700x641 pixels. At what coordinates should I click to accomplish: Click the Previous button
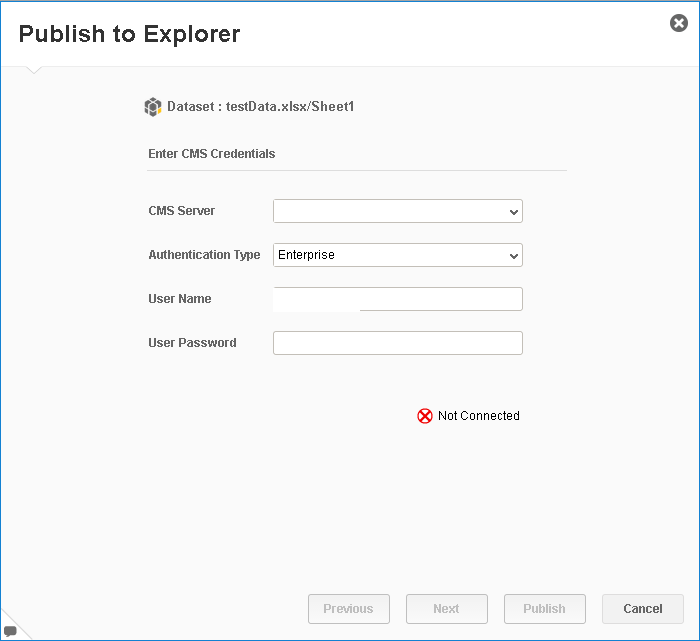tap(349, 609)
